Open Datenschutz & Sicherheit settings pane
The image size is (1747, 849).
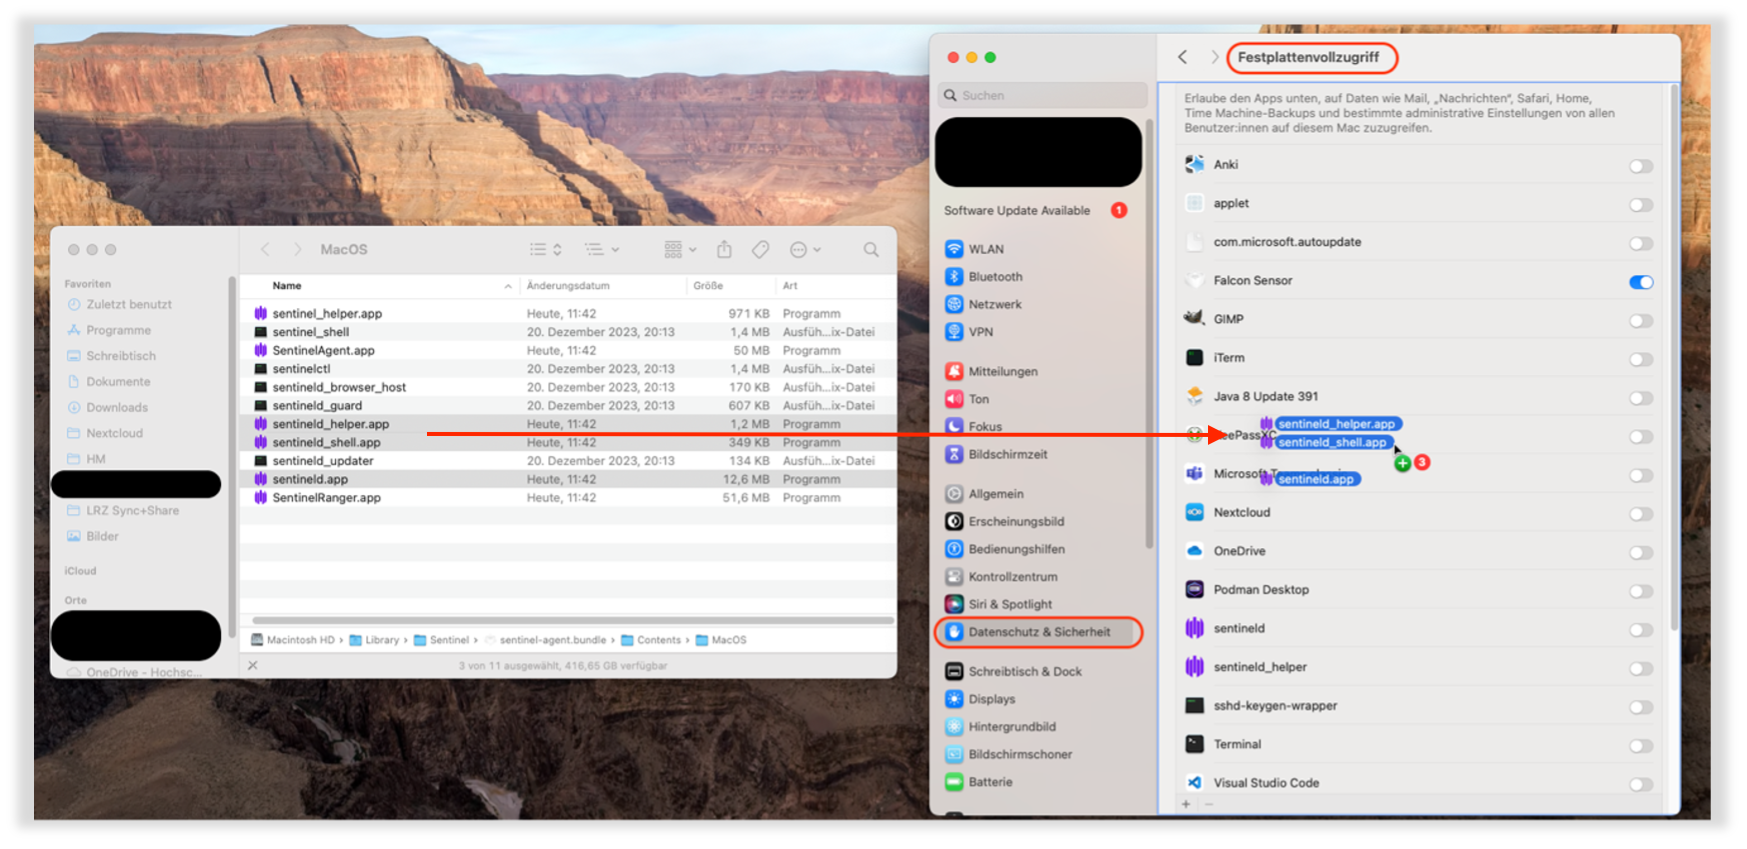(x=1038, y=632)
